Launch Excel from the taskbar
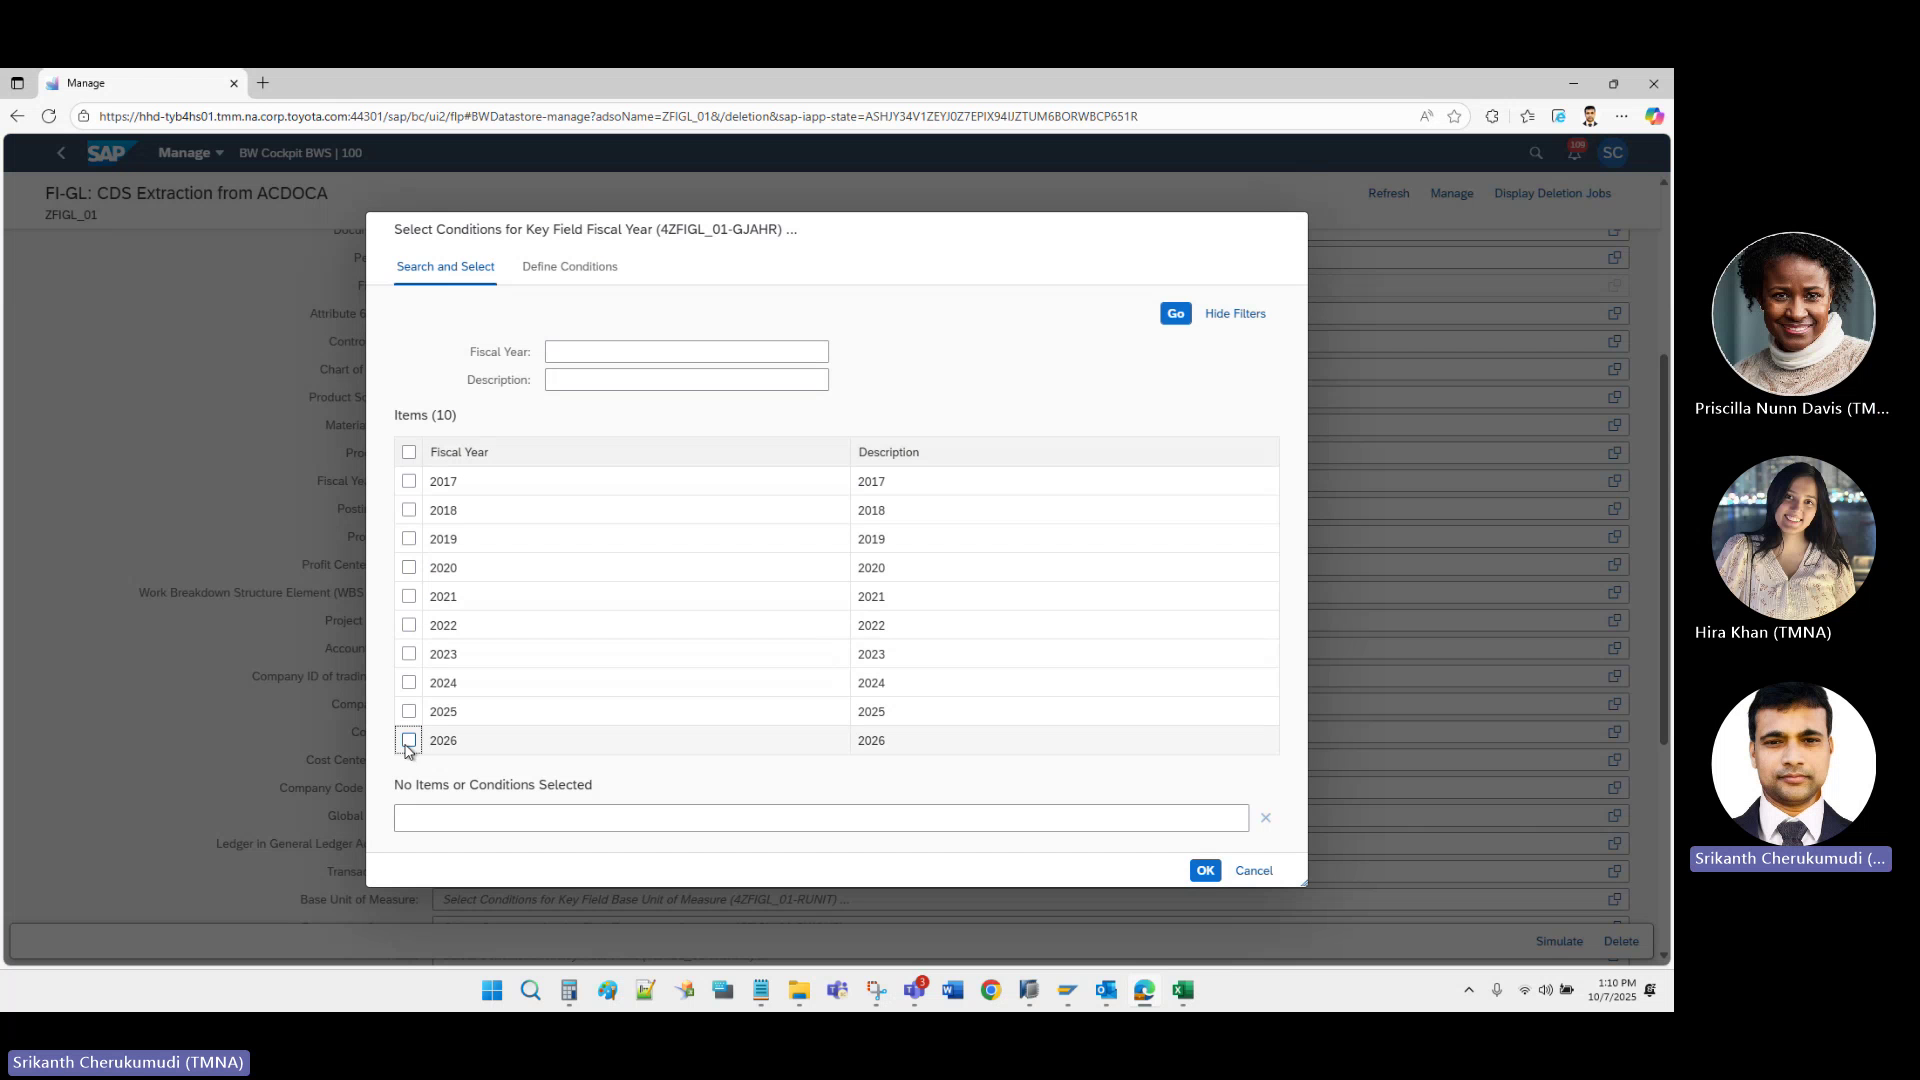This screenshot has height=1080, width=1920. coord(1183,991)
